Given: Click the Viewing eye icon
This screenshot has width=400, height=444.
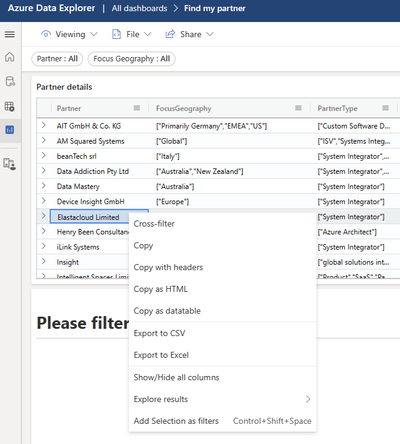Looking at the screenshot, I should click(x=46, y=34).
